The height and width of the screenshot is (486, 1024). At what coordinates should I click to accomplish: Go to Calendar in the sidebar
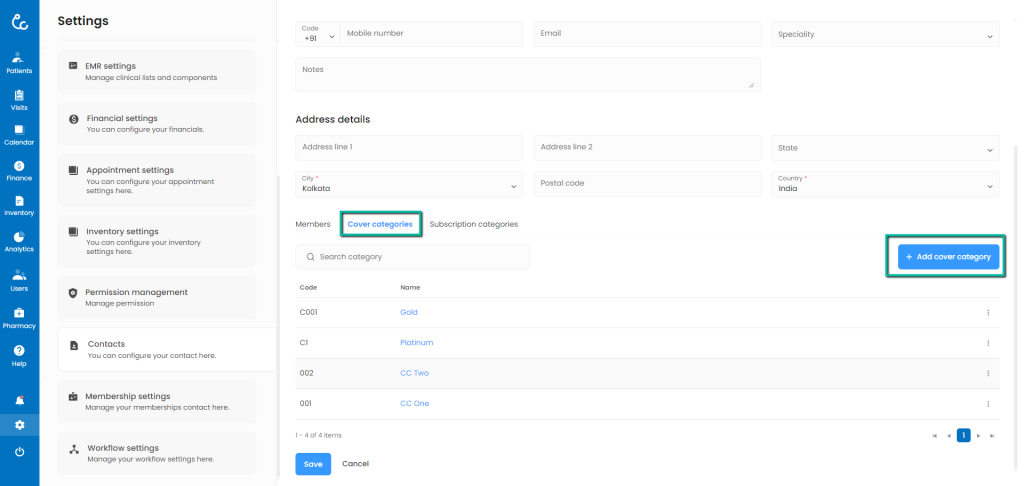(19, 134)
